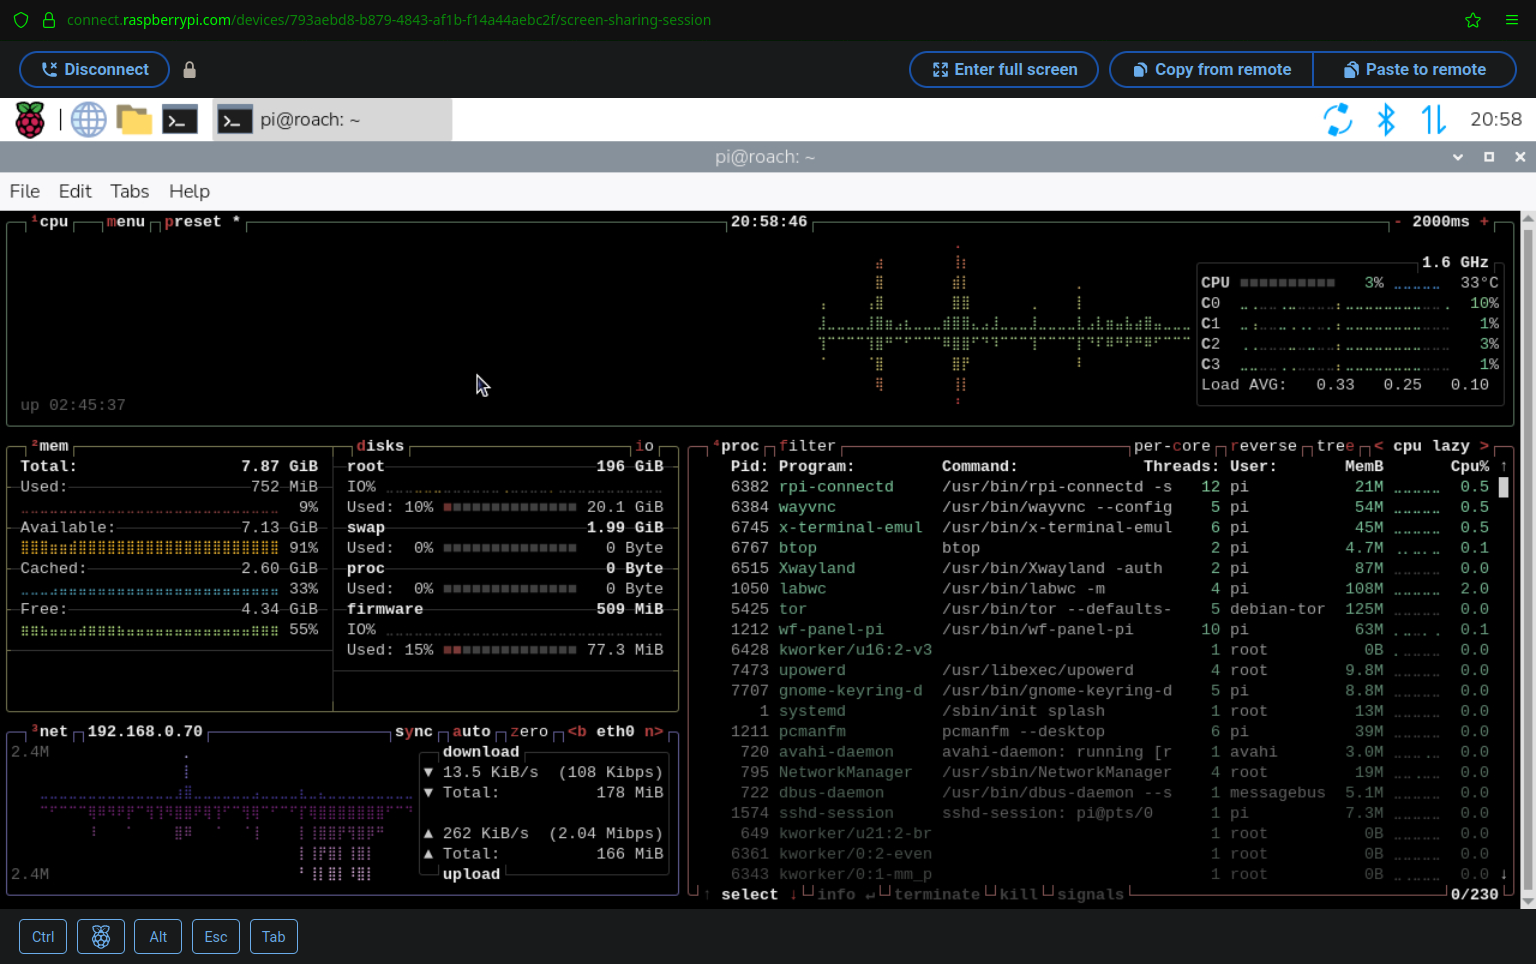Click the Disconnect button
The height and width of the screenshot is (964, 1536).
click(x=94, y=70)
